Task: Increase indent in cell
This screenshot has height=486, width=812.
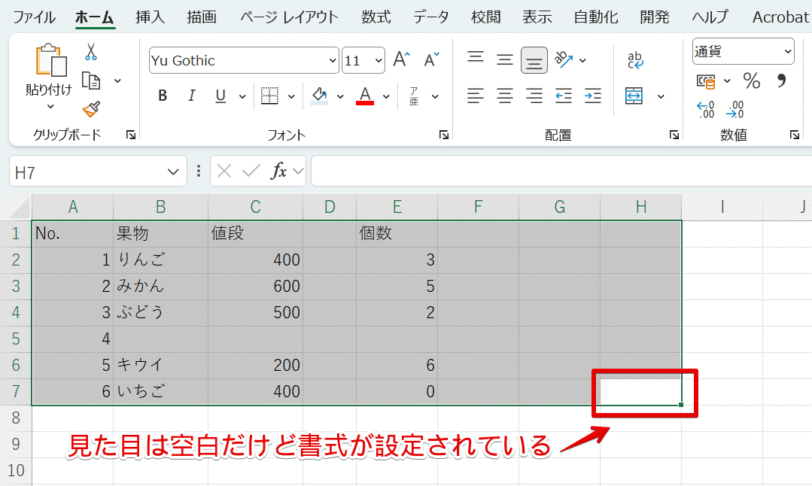Action: pyautogui.click(x=593, y=96)
